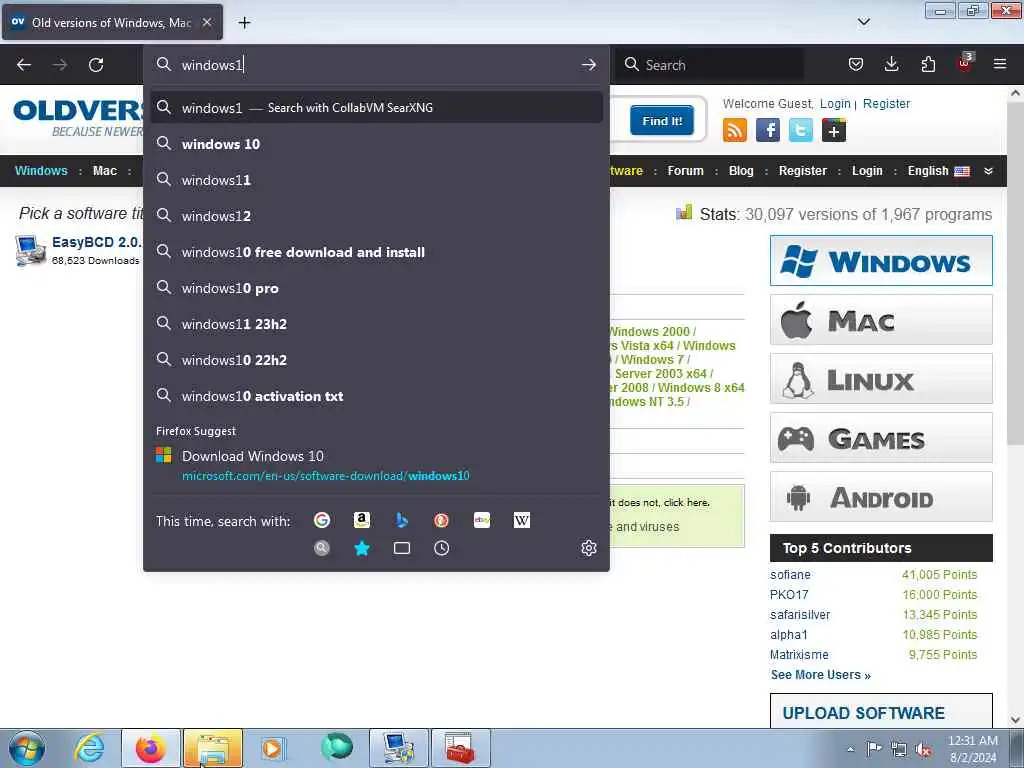
Task: Open the EasyBCD software icon
Action: click(30, 251)
